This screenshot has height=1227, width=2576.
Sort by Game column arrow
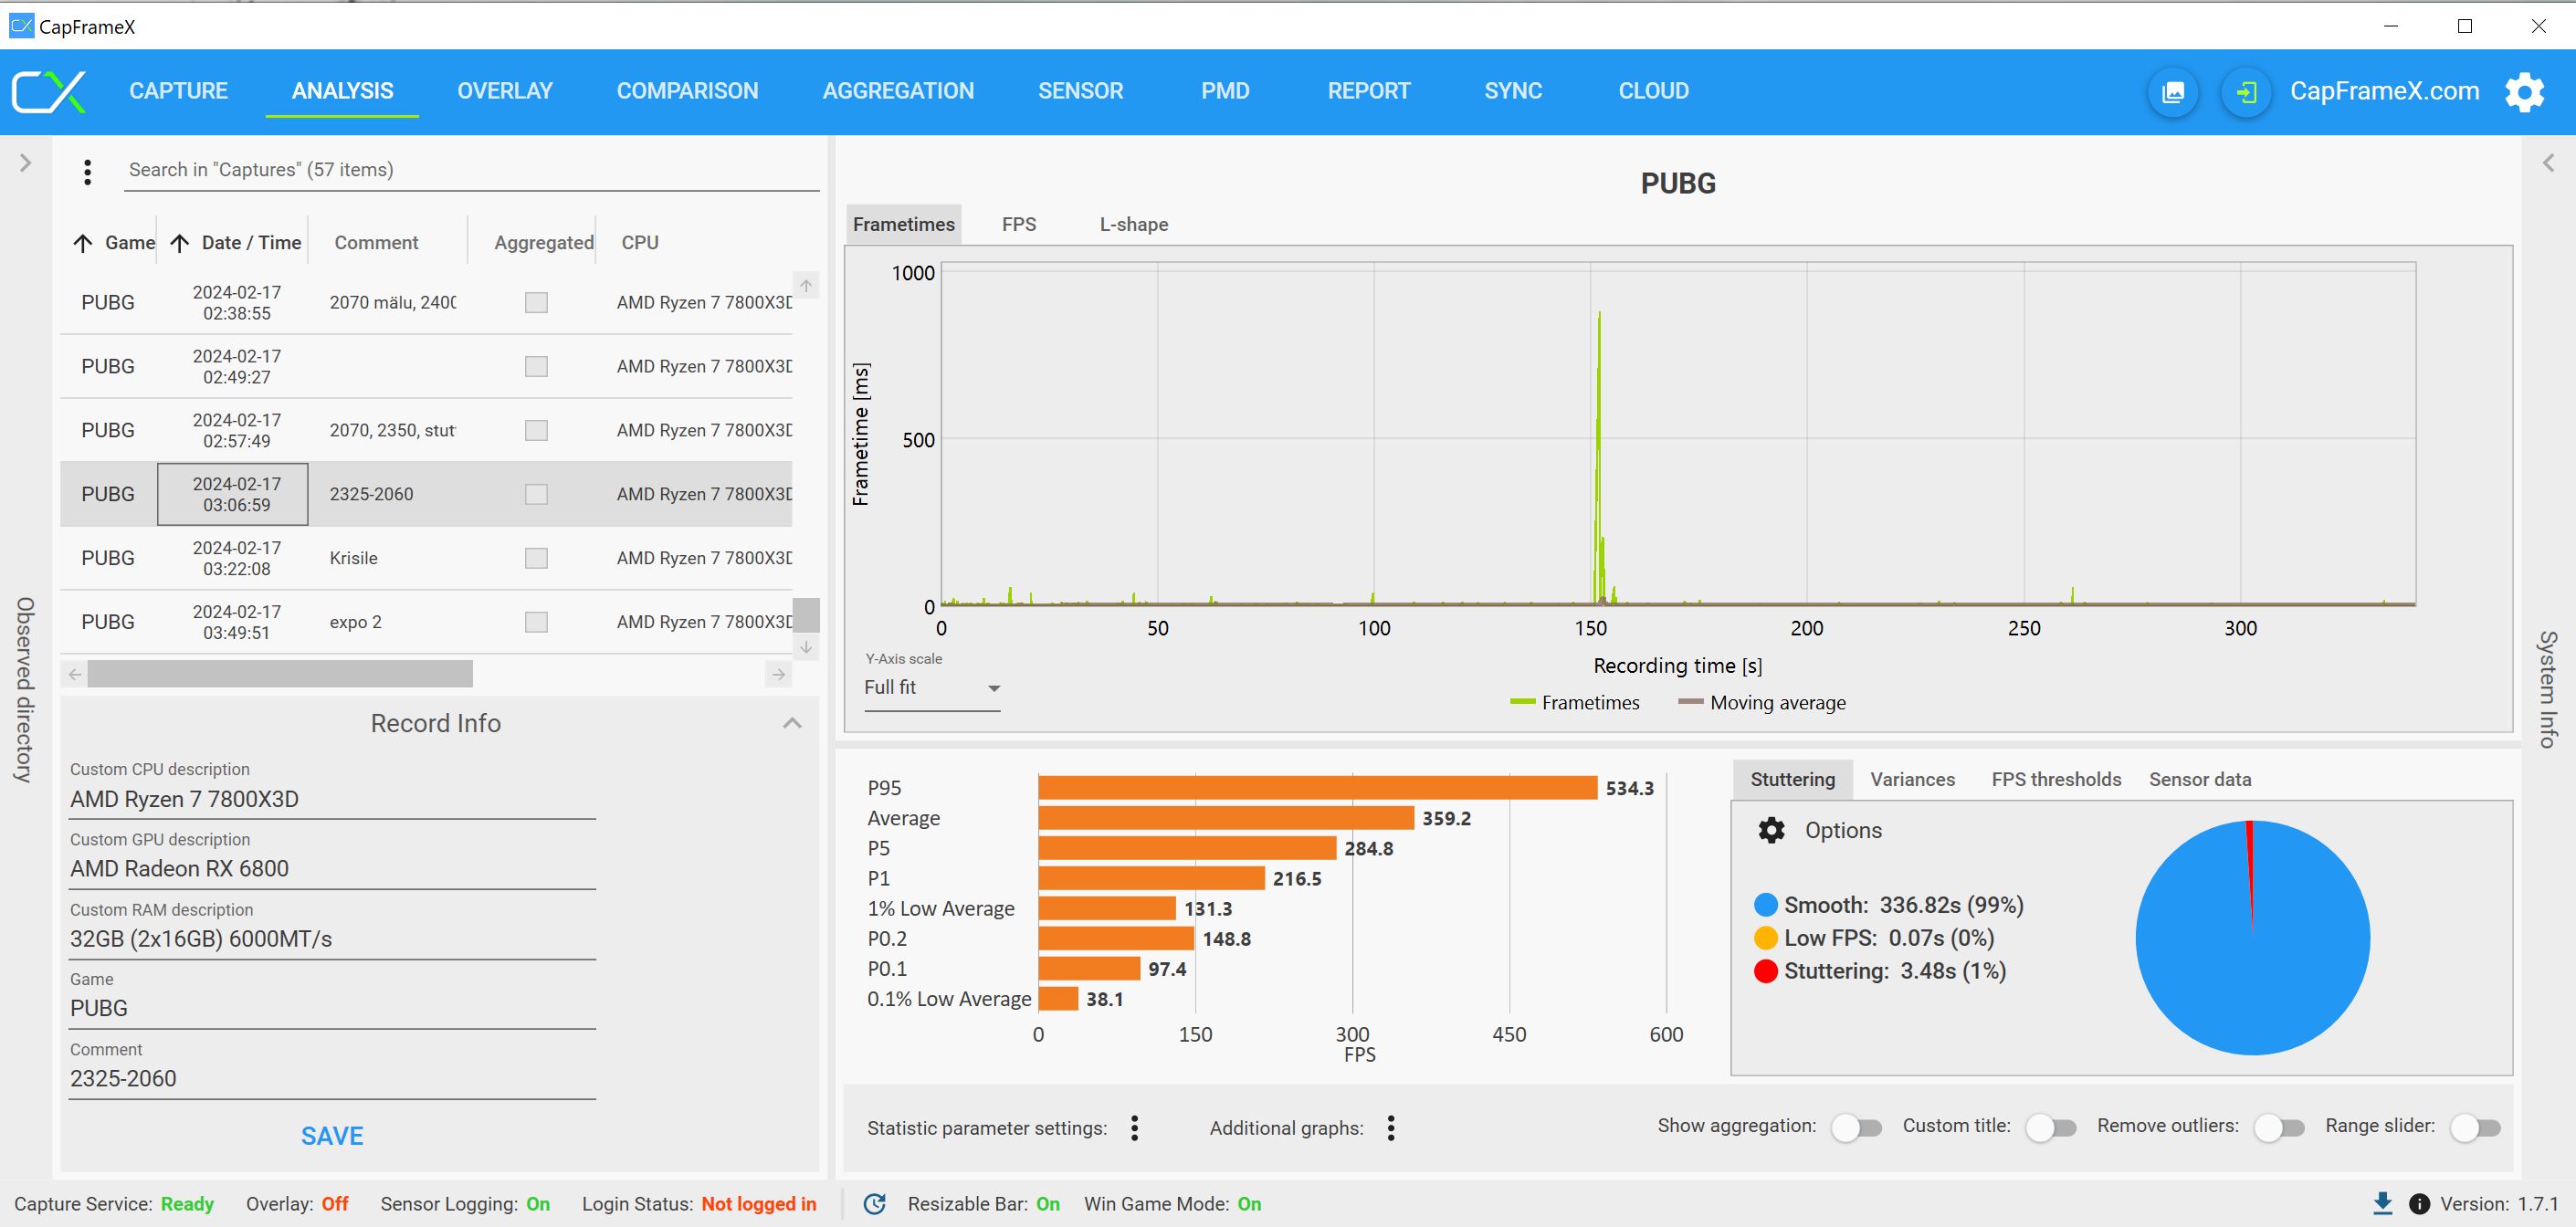tap(83, 243)
